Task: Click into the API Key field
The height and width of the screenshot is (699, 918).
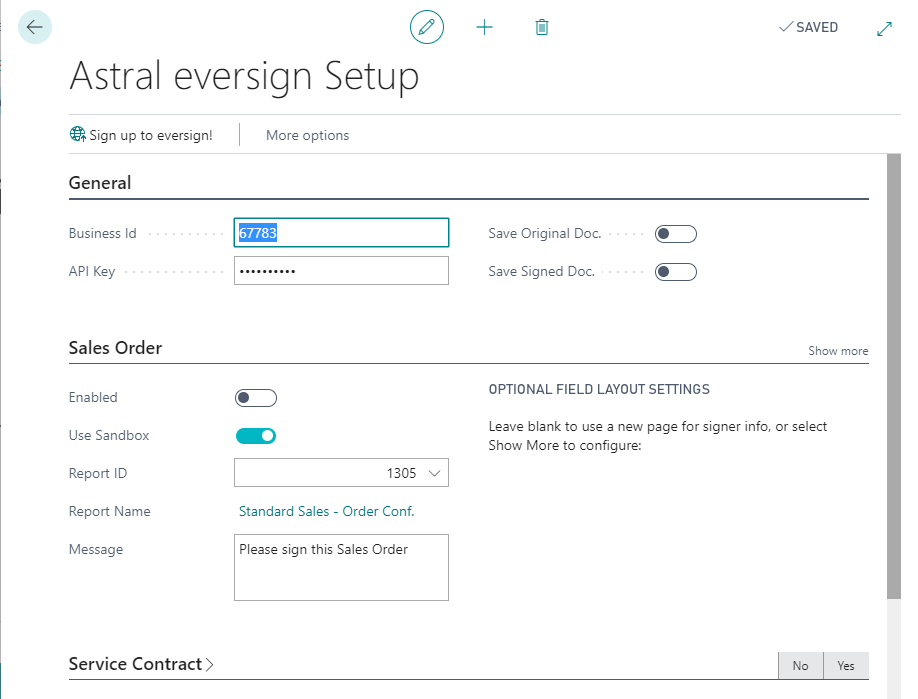Action: point(341,271)
